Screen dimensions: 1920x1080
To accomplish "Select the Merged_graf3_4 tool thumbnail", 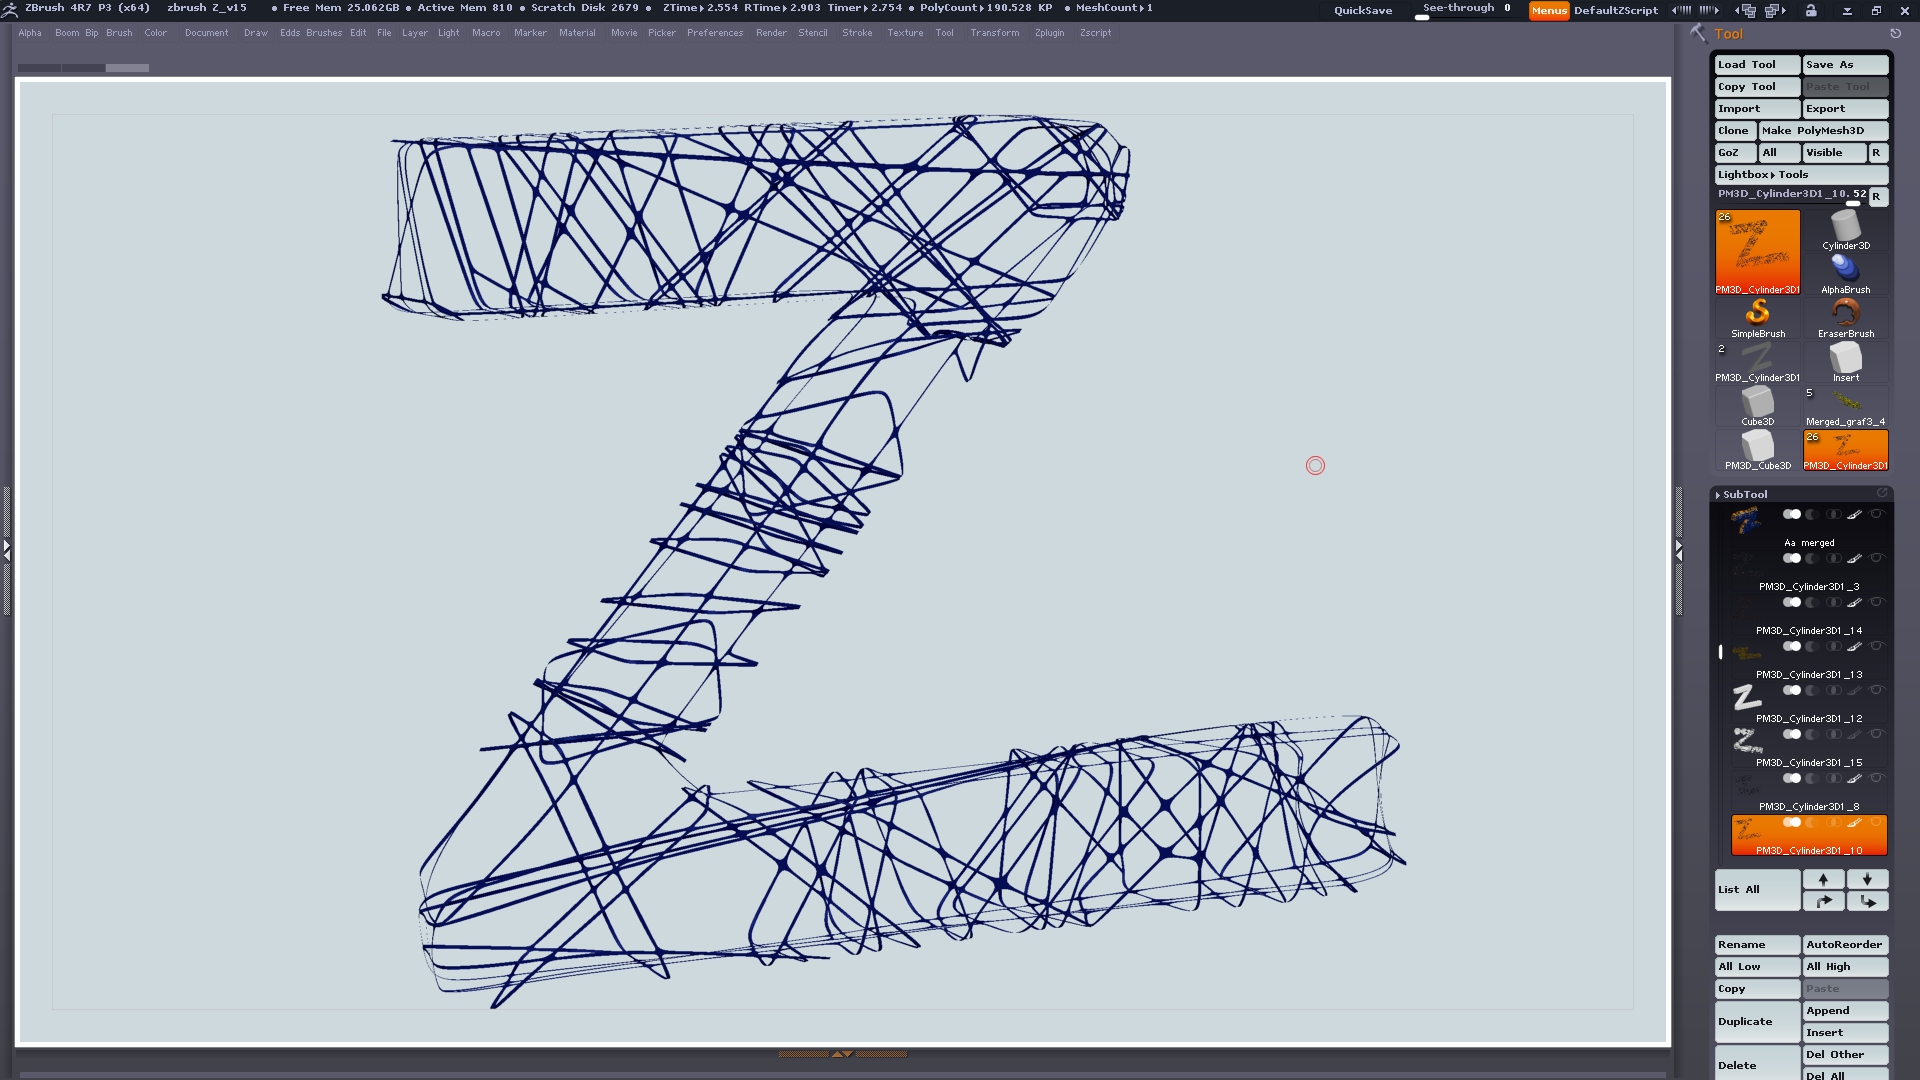I will 1845,403.
